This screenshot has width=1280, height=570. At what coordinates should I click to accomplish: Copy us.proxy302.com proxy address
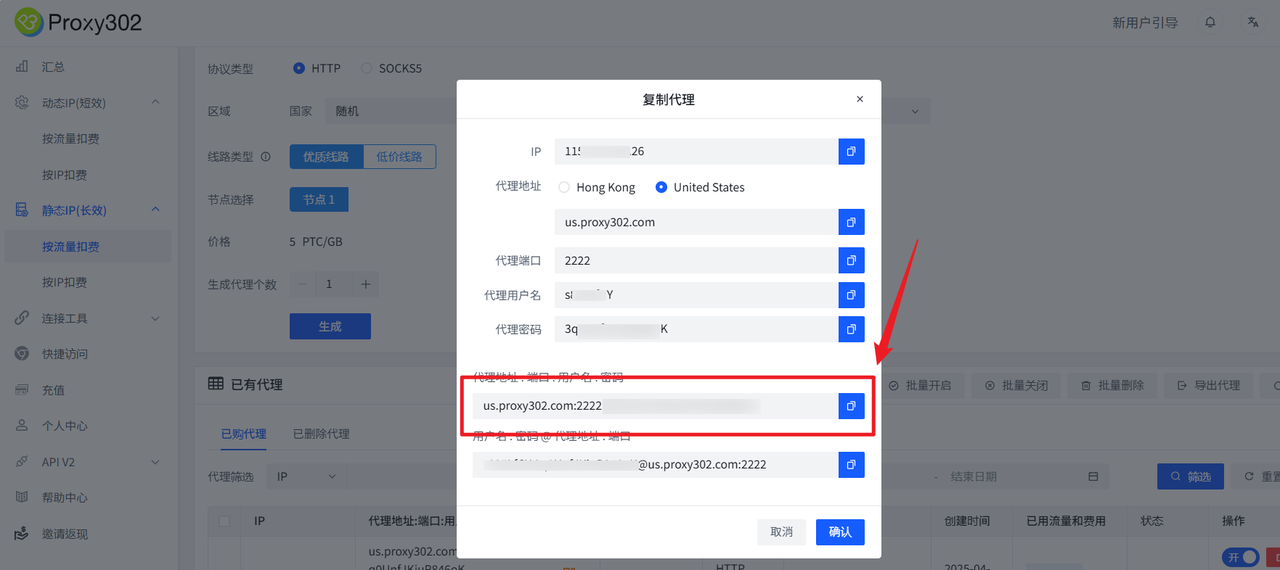851,222
